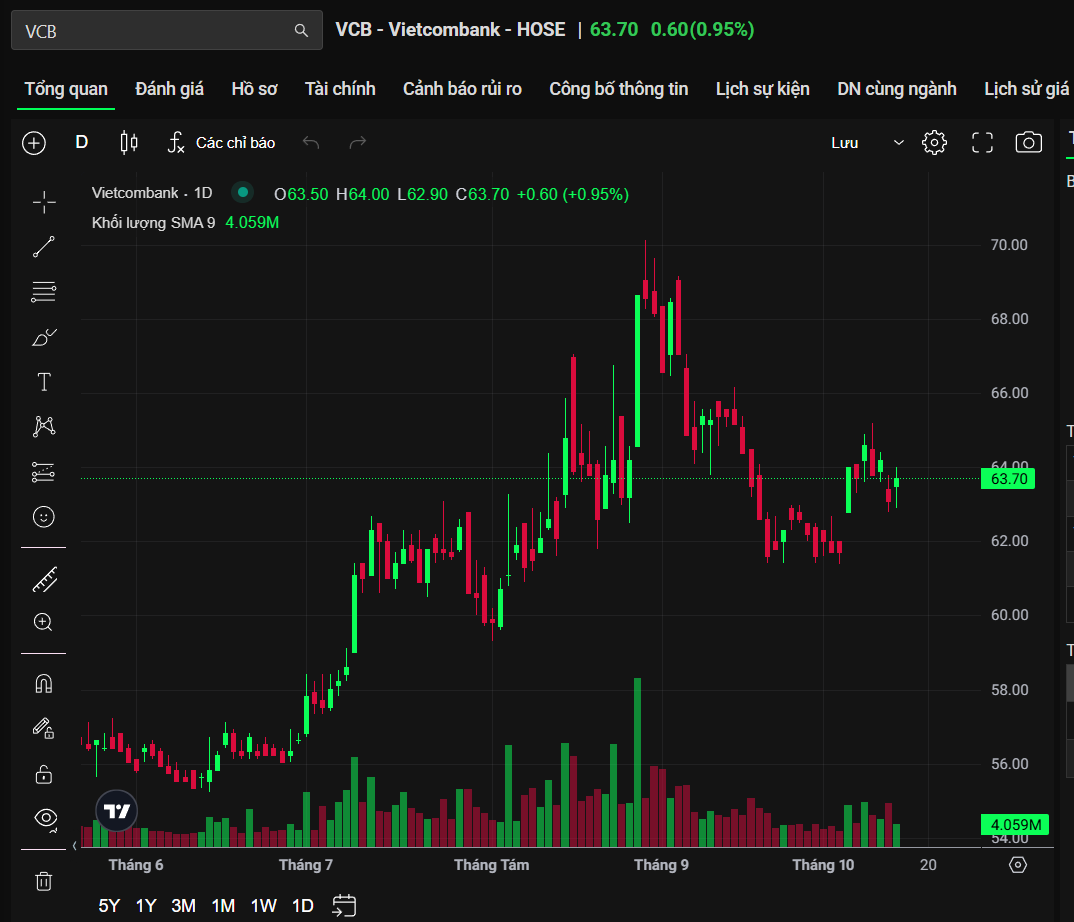Select the crosshair cursor tool
The width and height of the screenshot is (1074, 922).
coord(44,203)
